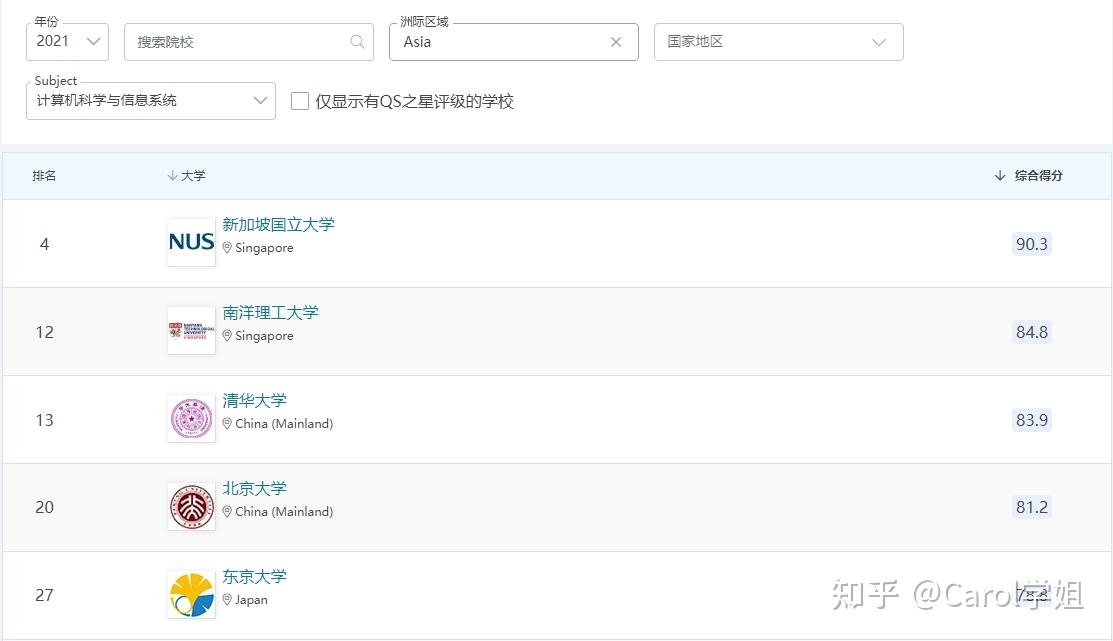Viewport: 1113px width, 641px height.
Task: Open the 新加坡国立大学 link
Action: [x=278, y=224]
